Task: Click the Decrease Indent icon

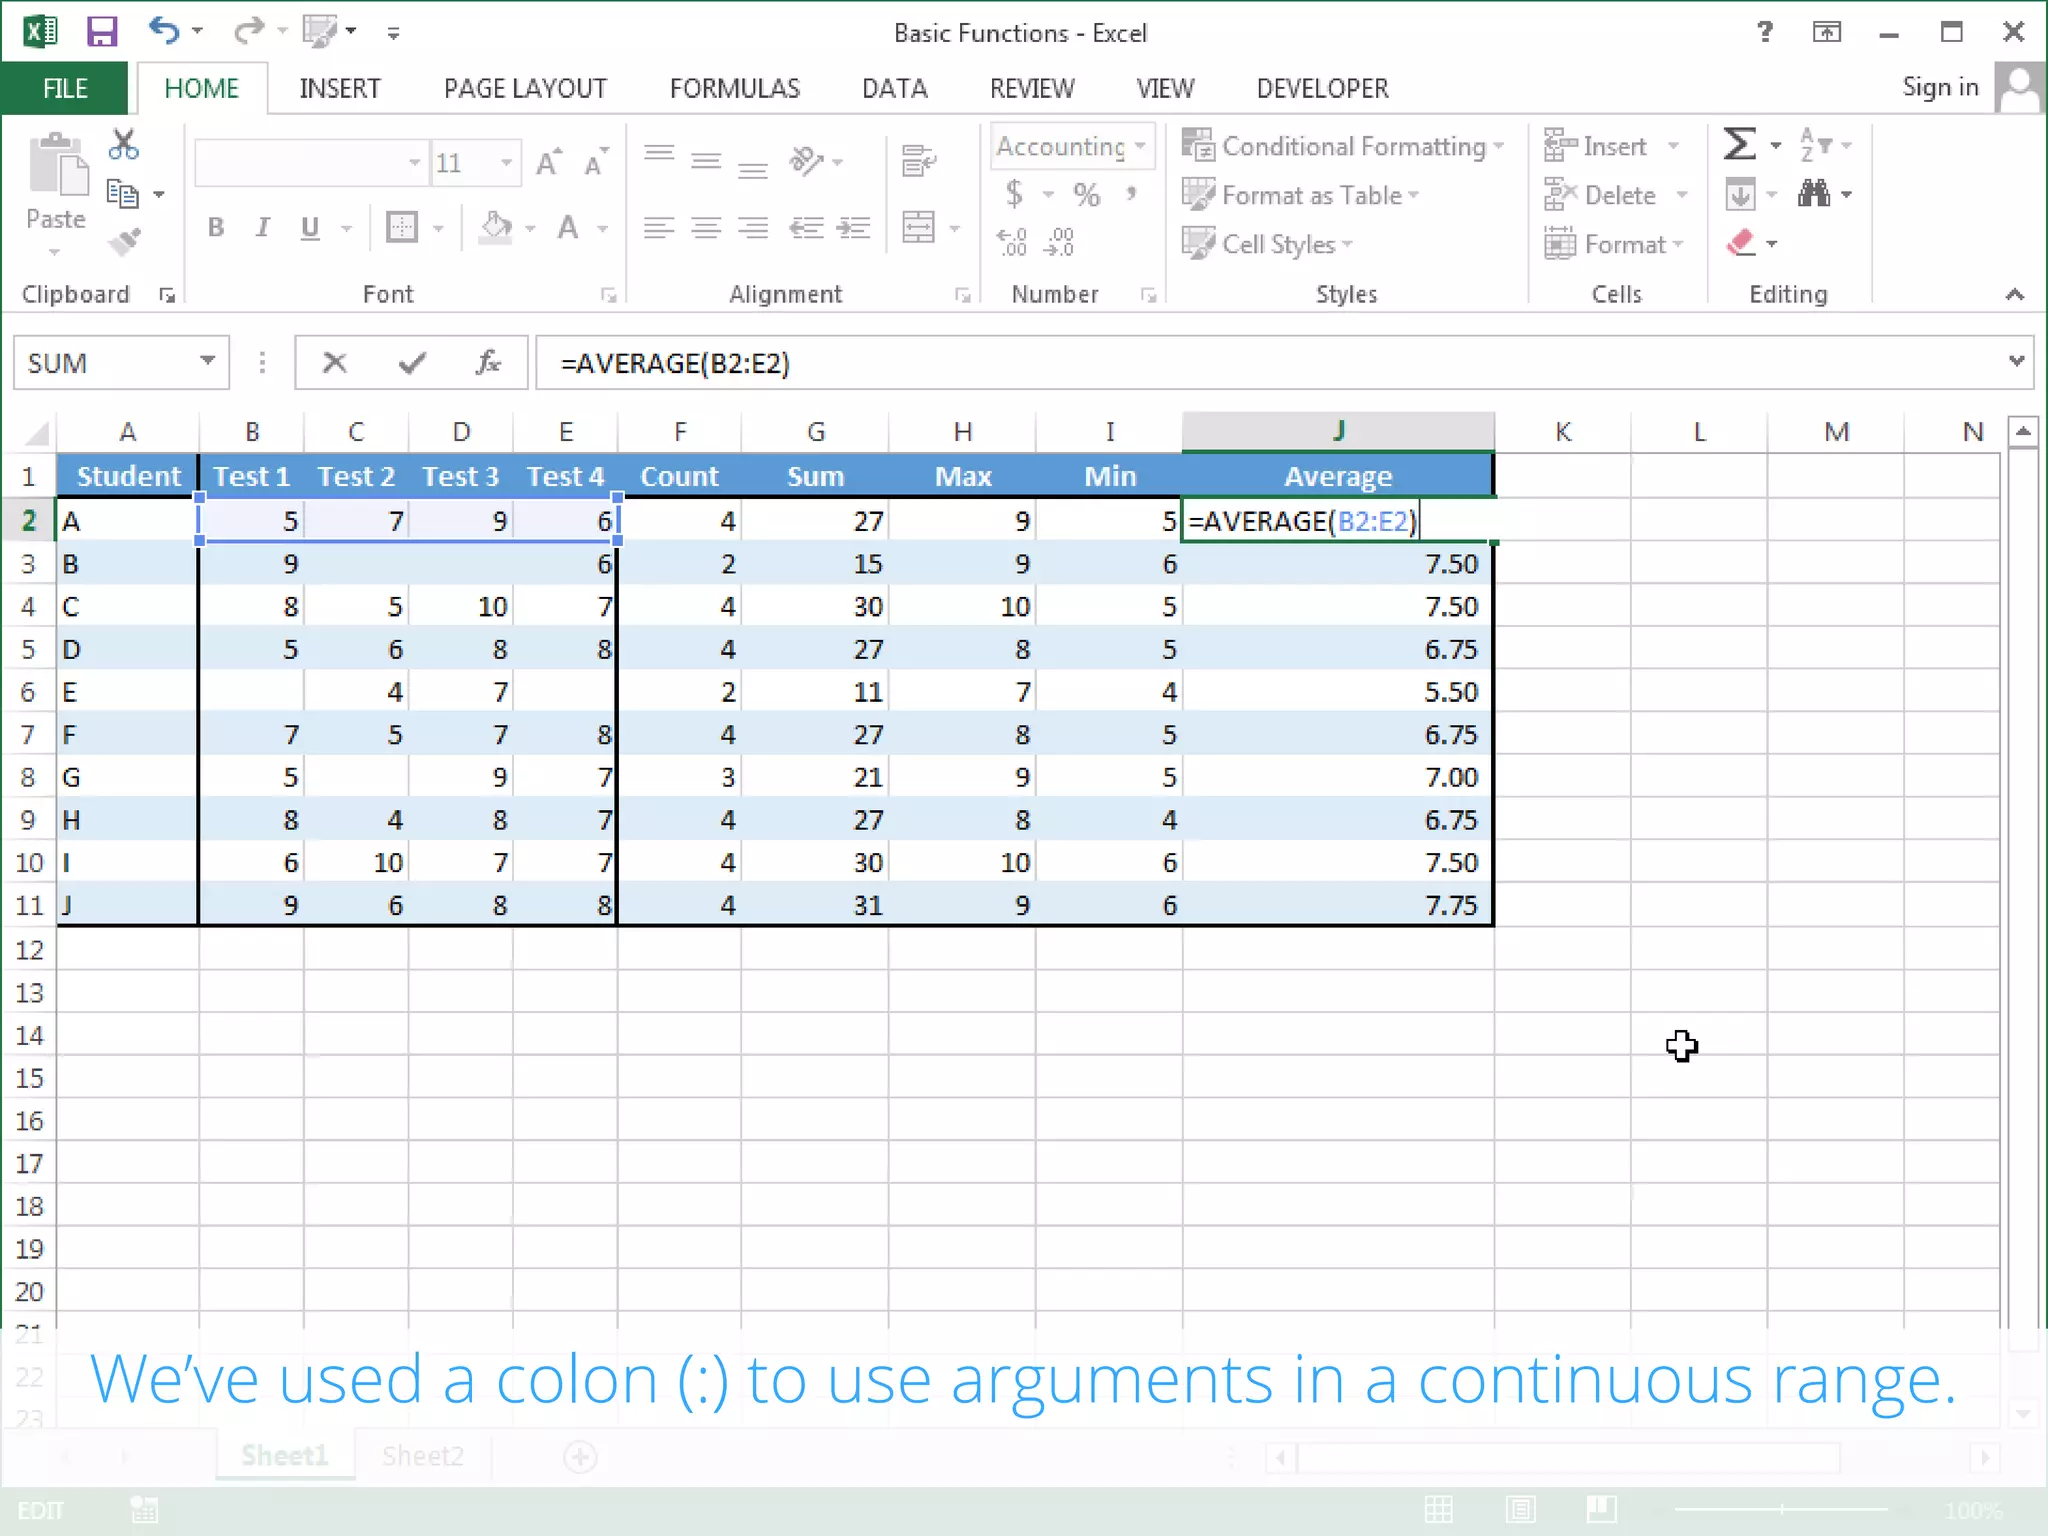Action: tap(806, 228)
